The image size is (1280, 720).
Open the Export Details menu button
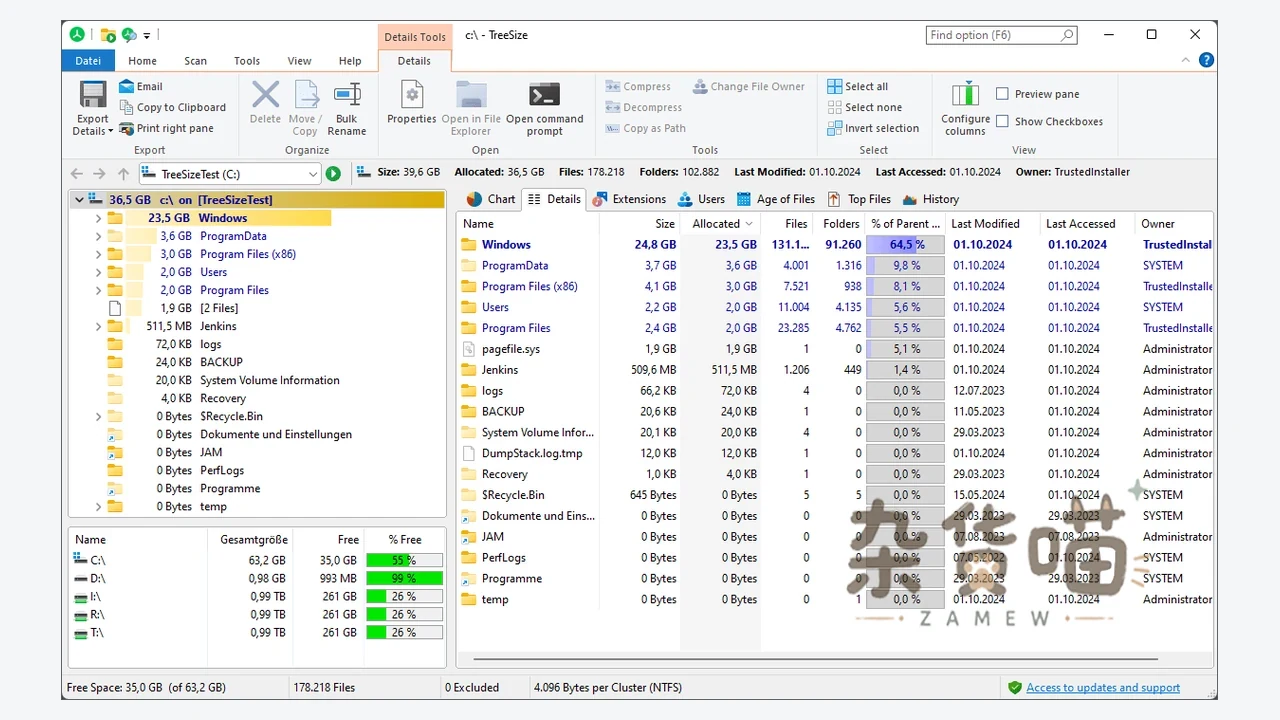tap(93, 109)
